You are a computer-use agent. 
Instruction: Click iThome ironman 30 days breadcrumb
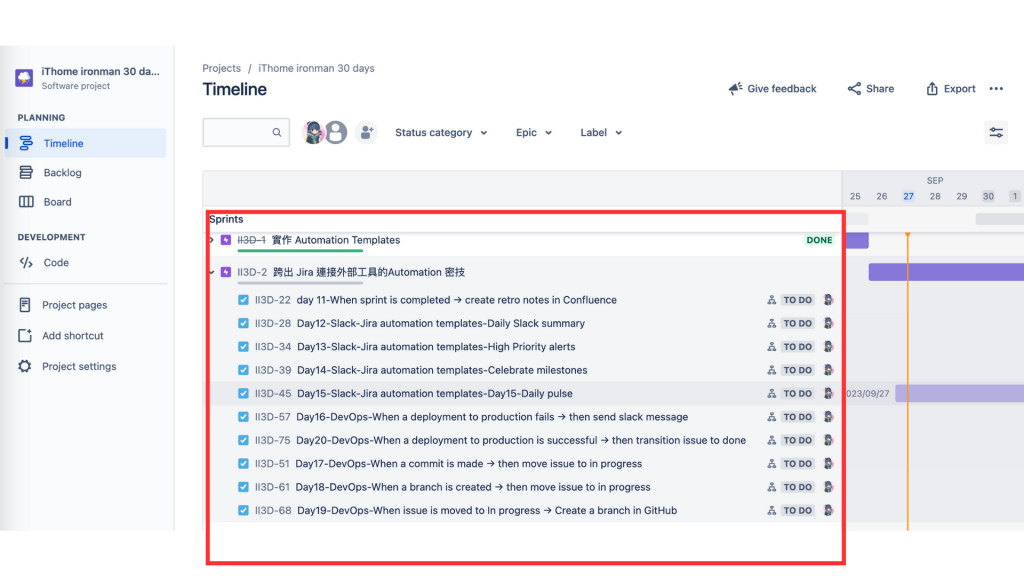pyautogui.click(x=316, y=68)
